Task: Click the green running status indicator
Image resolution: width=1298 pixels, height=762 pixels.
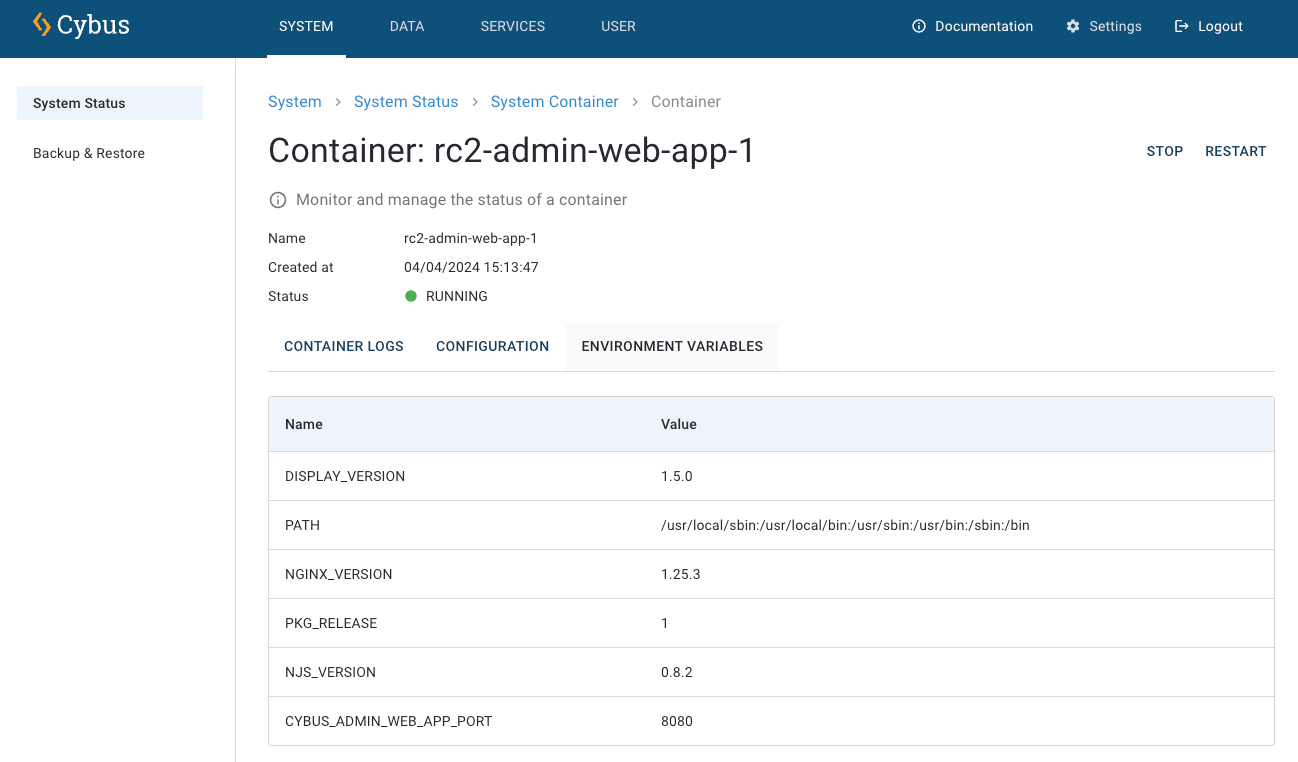Action: (x=411, y=297)
